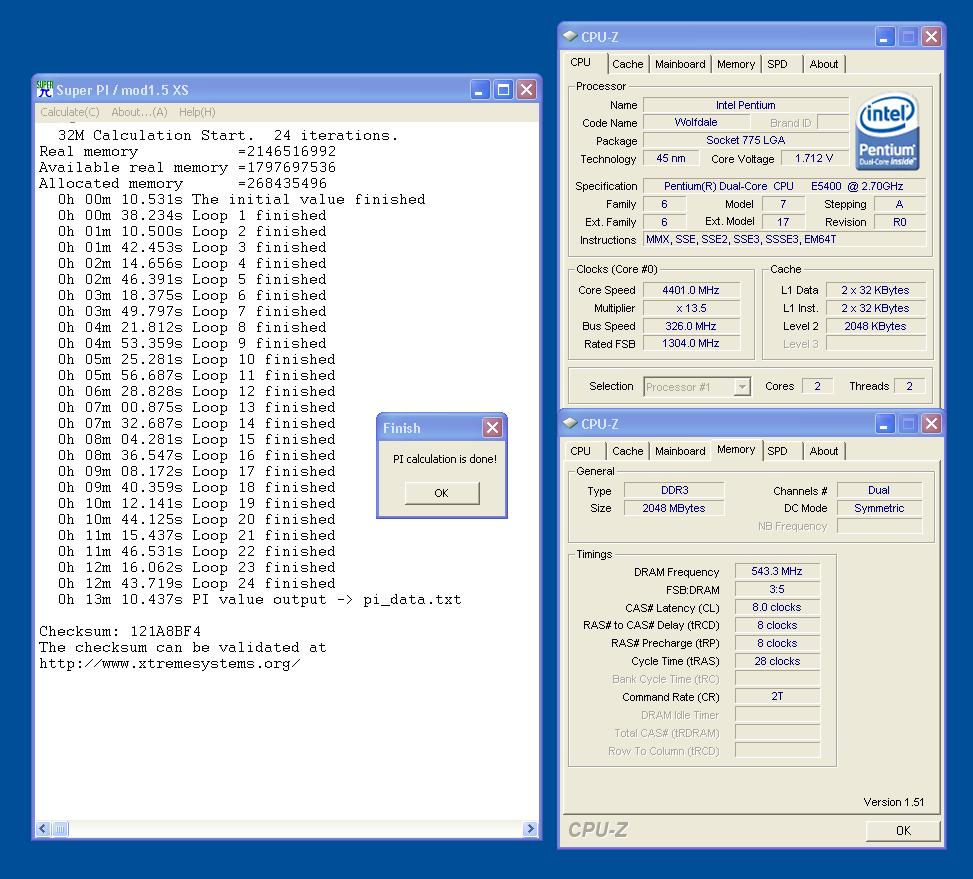This screenshot has width=973, height=879.
Task: Select the CPU tab in top CPU-Z window
Action: 581,63
